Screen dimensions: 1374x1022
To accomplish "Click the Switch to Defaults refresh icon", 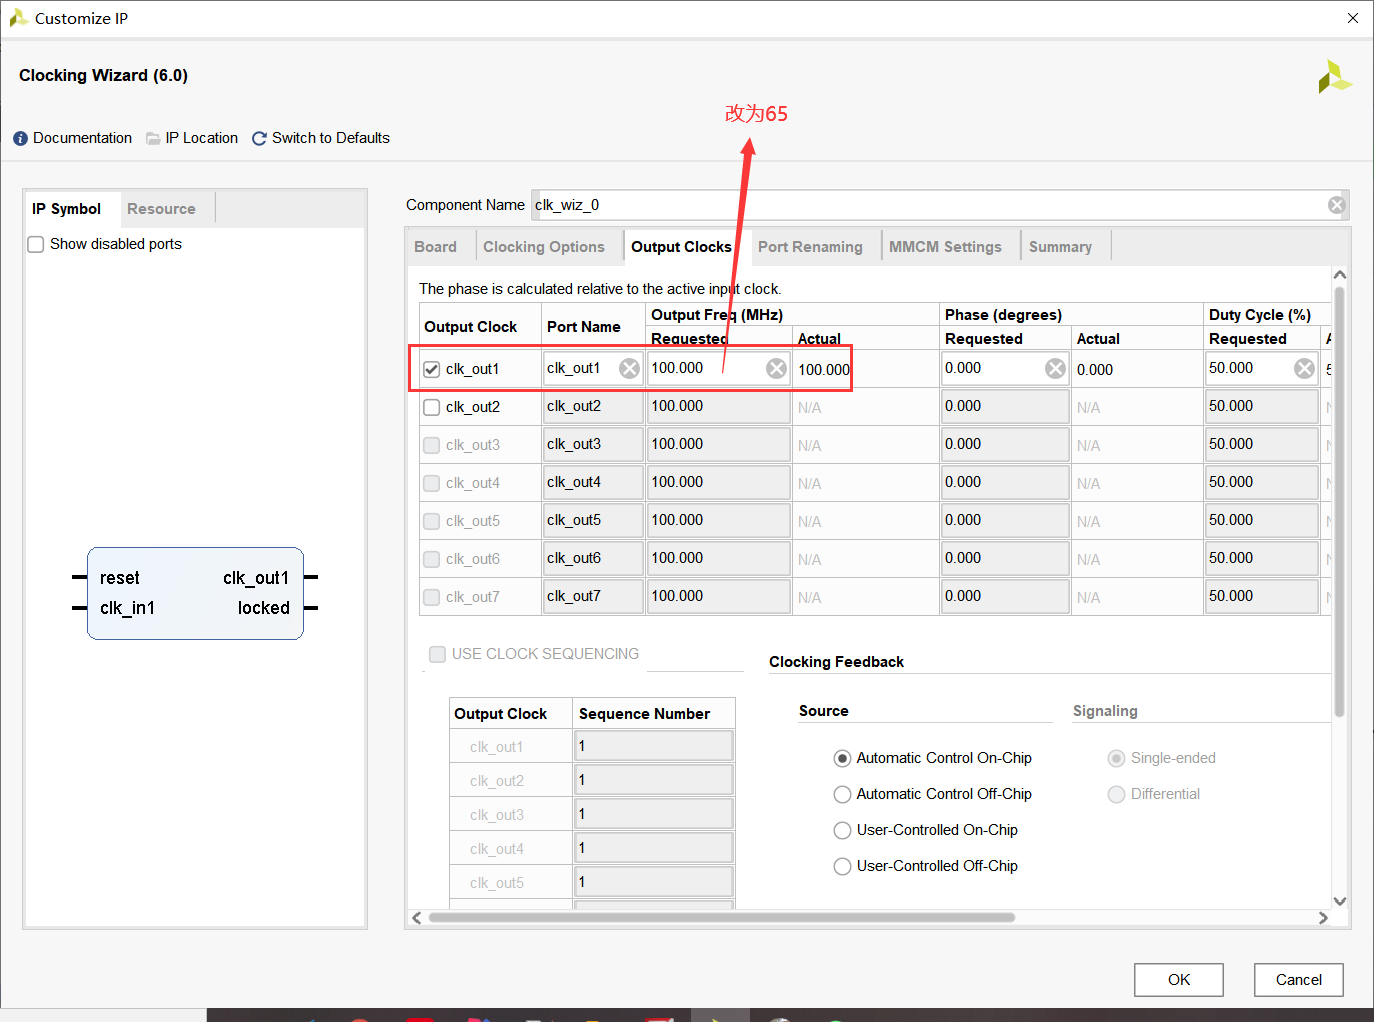I will [x=259, y=138].
